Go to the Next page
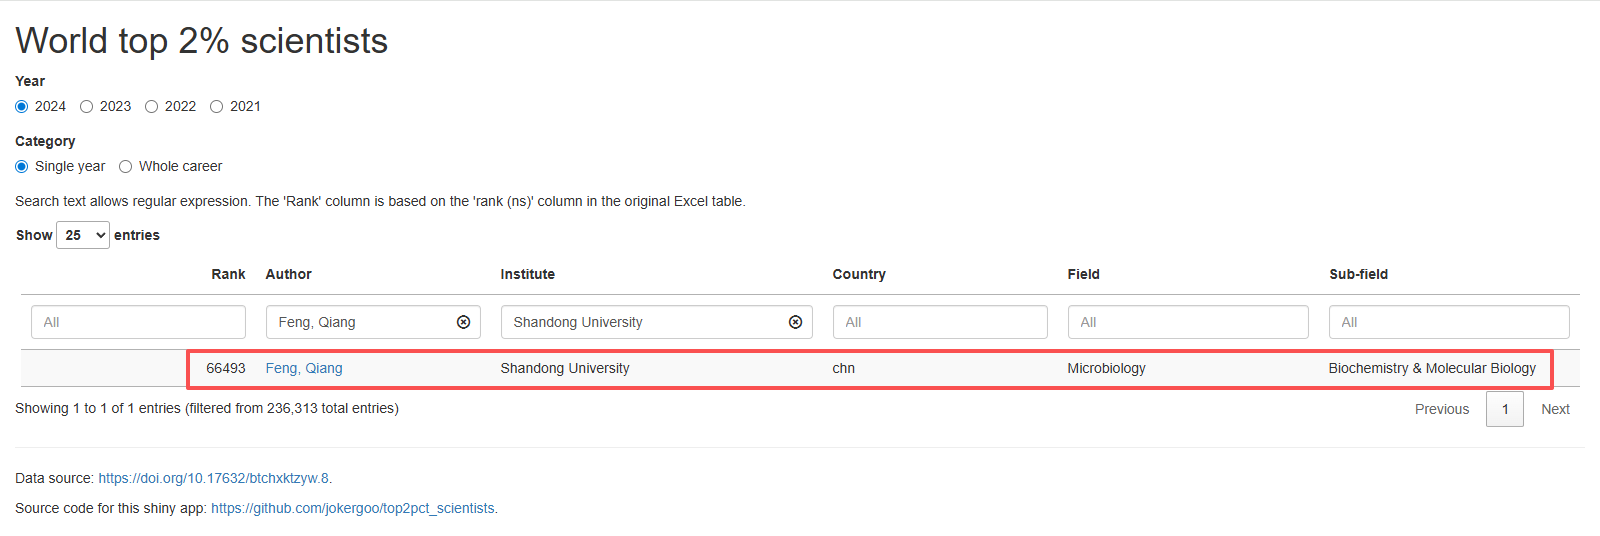Screen dimensions: 1600x536 pyautogui.click(x=1555, y=409)
